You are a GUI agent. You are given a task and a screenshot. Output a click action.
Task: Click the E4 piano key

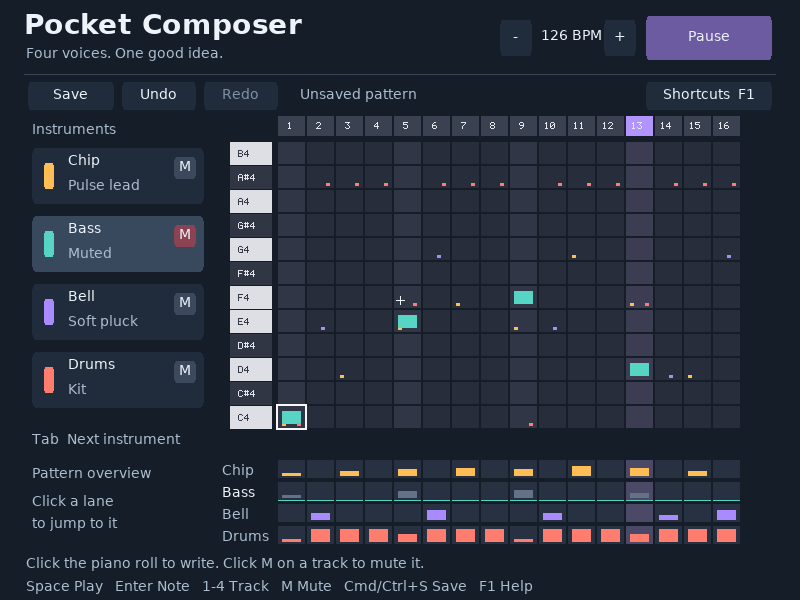tap(251, 321)
